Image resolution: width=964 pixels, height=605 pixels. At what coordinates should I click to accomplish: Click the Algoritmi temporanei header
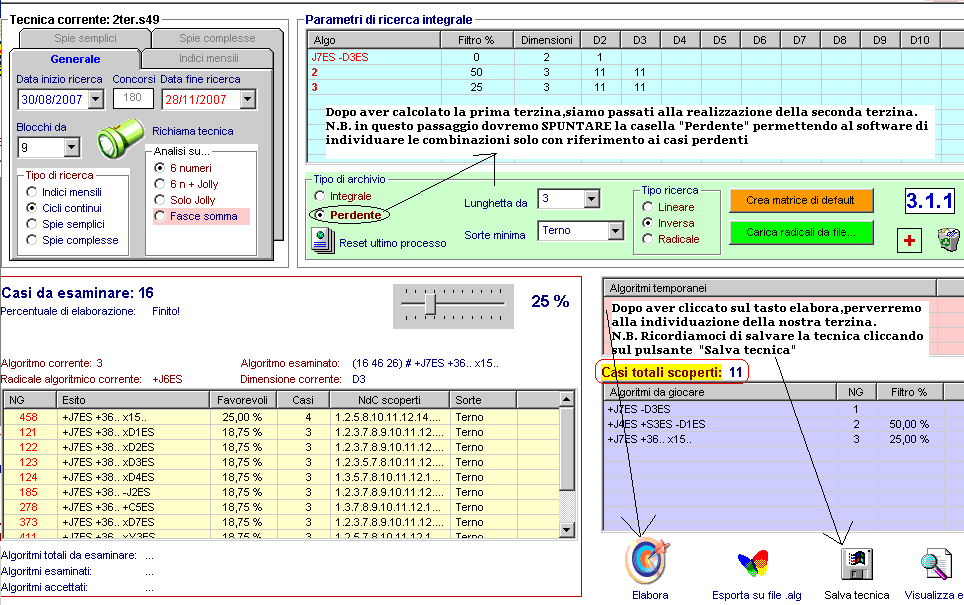click(x=769, y=288)
